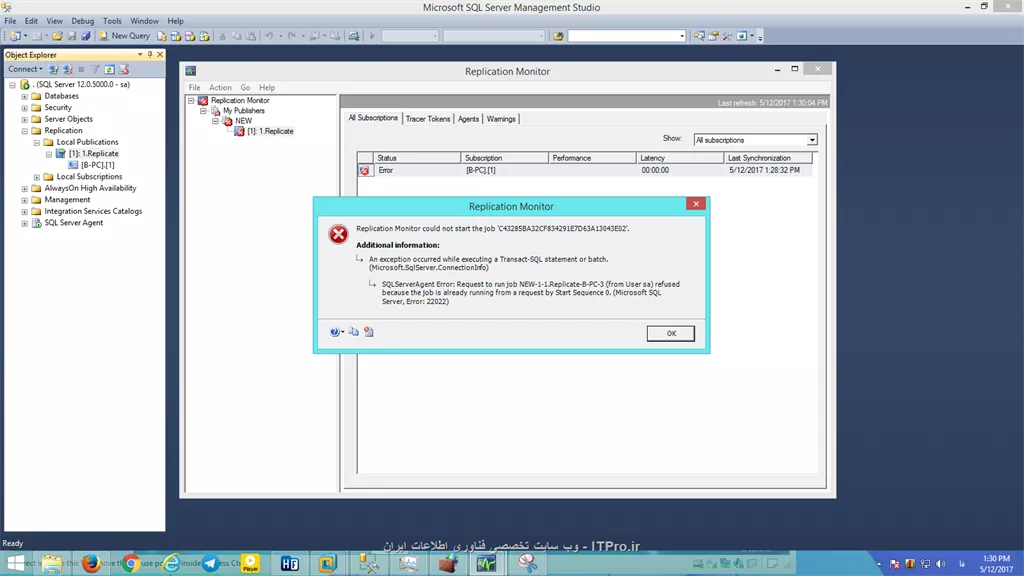
Task: Copy error message text icon in dialog
Action: pos(353,332)
